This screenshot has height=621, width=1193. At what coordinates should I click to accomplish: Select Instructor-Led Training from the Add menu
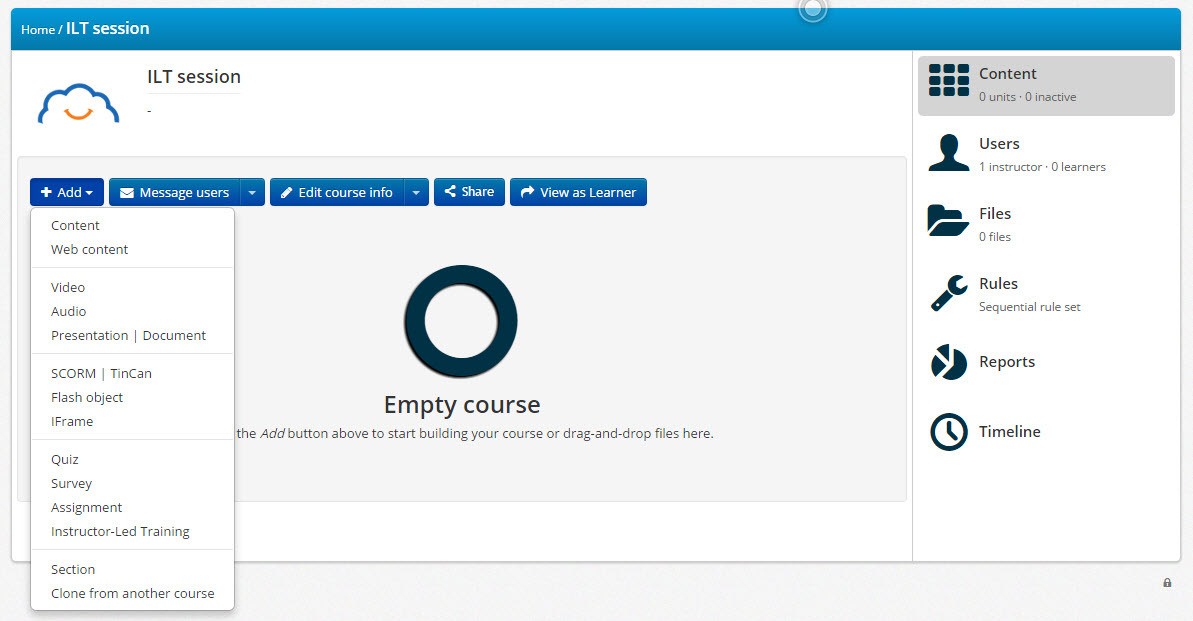tap(120, 532)
